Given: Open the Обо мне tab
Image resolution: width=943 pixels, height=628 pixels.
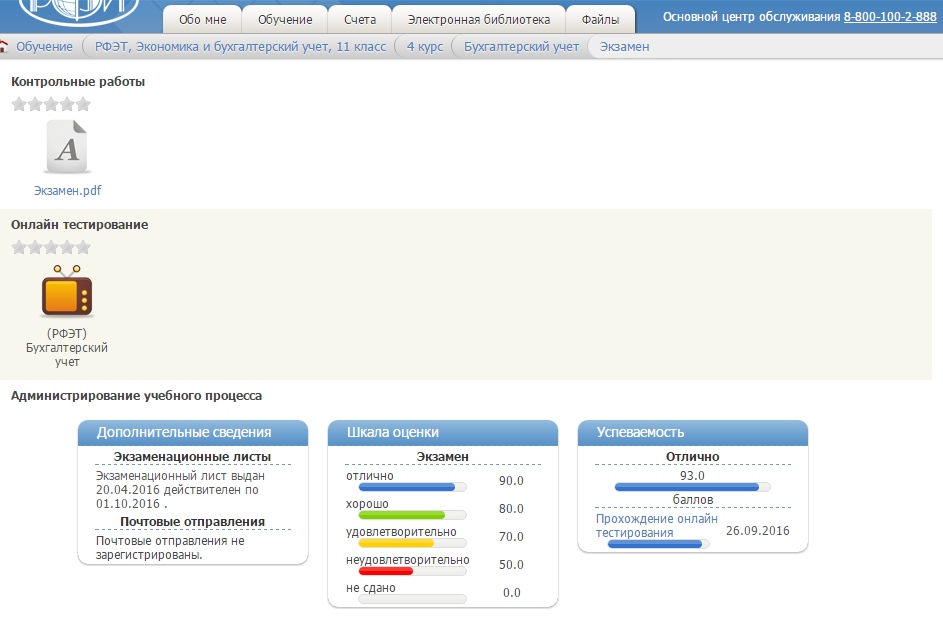Looking at the screenshot, I should 202,19.
